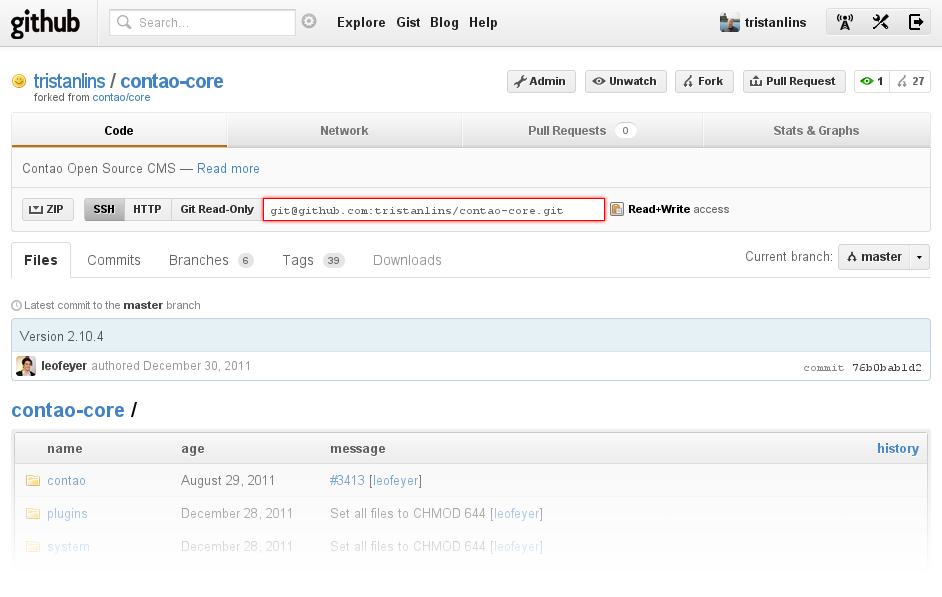Click the Fork button
Viewport: 942px width, 597px height.
[x=704, y=81]
